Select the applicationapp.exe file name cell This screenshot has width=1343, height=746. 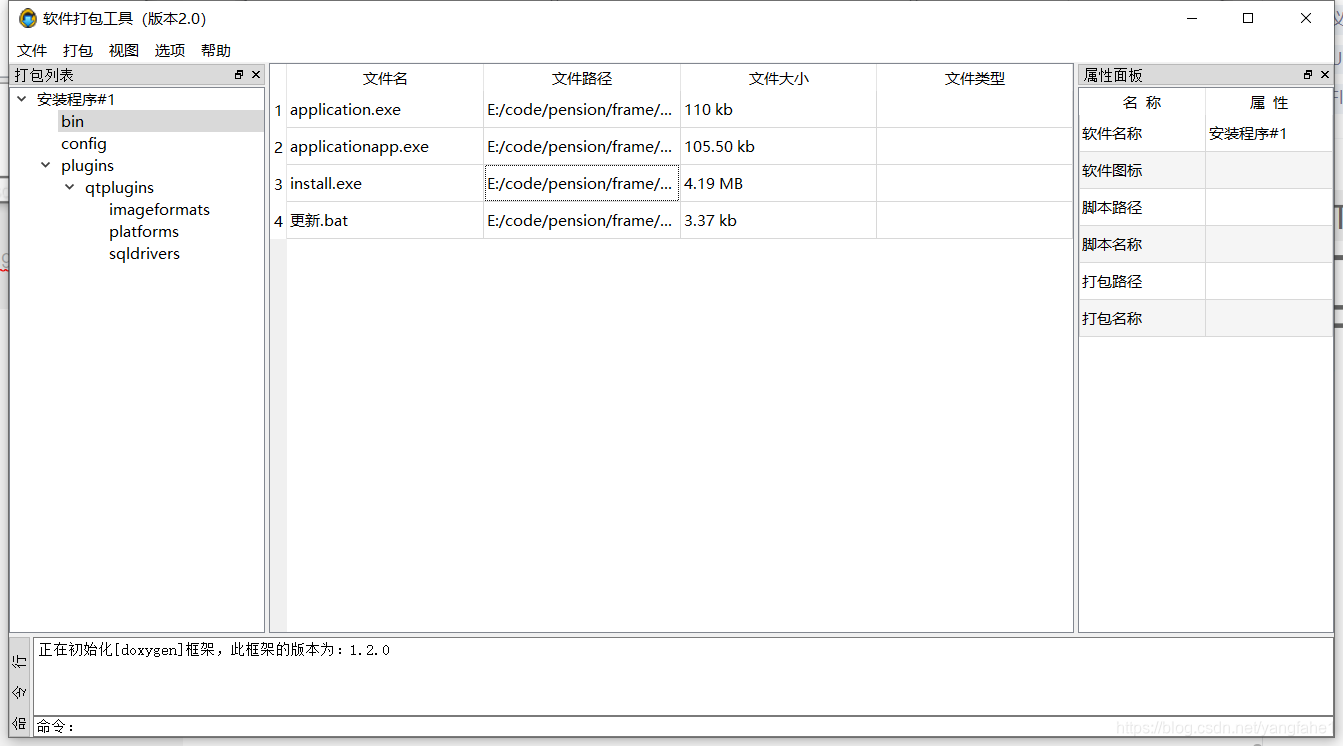(x=385, y=147)
